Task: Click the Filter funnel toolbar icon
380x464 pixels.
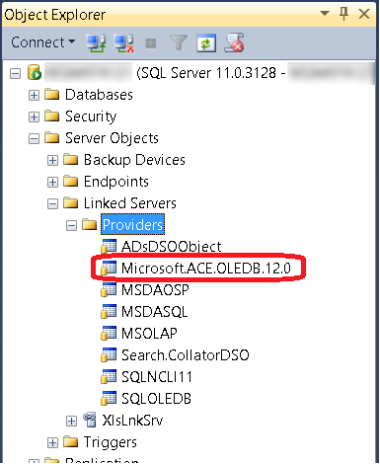Action: pyautogui.click(x=179, y=43)
